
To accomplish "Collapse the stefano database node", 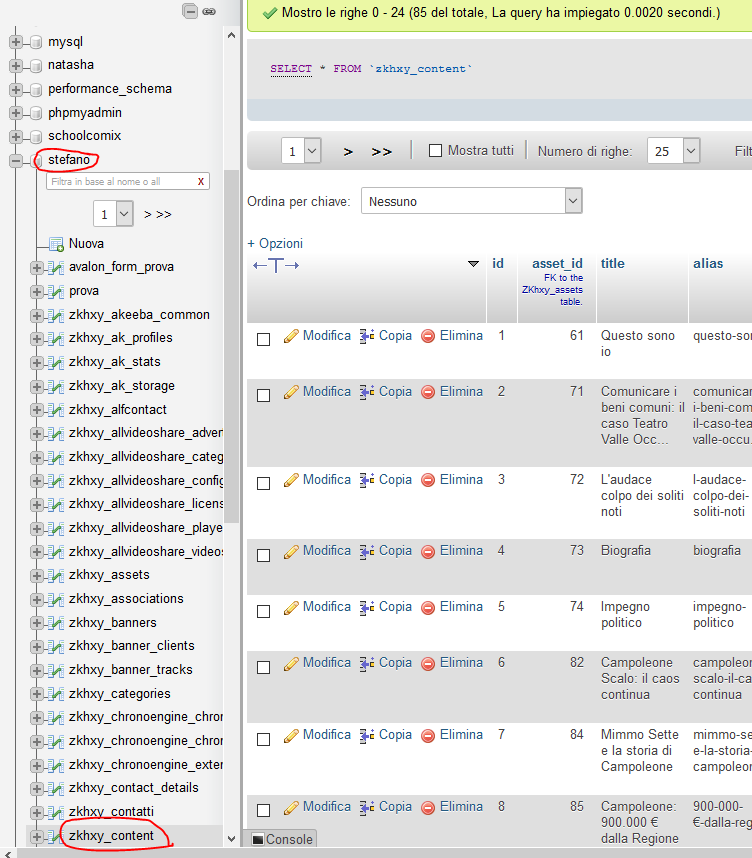I will pyautogui.click(x=16, y=160).
